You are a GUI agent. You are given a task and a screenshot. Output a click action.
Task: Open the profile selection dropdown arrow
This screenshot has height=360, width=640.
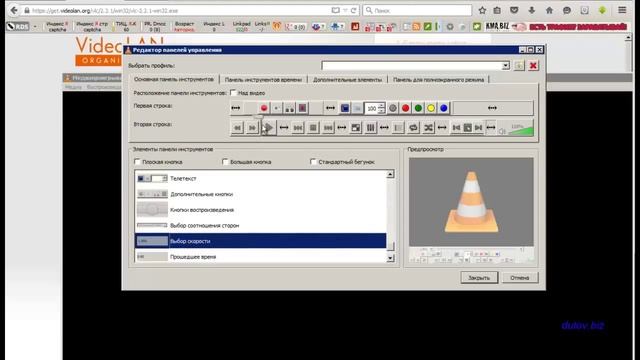(506, 65)
